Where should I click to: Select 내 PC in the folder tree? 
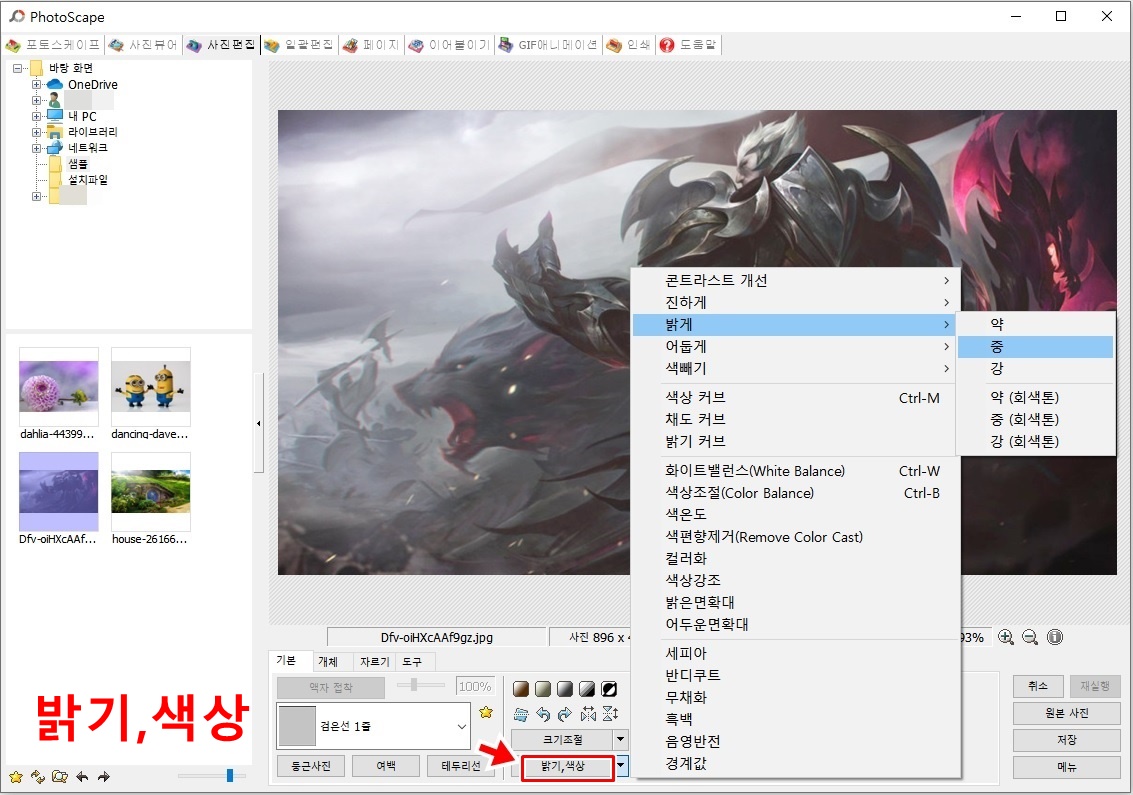pos(82,116)
